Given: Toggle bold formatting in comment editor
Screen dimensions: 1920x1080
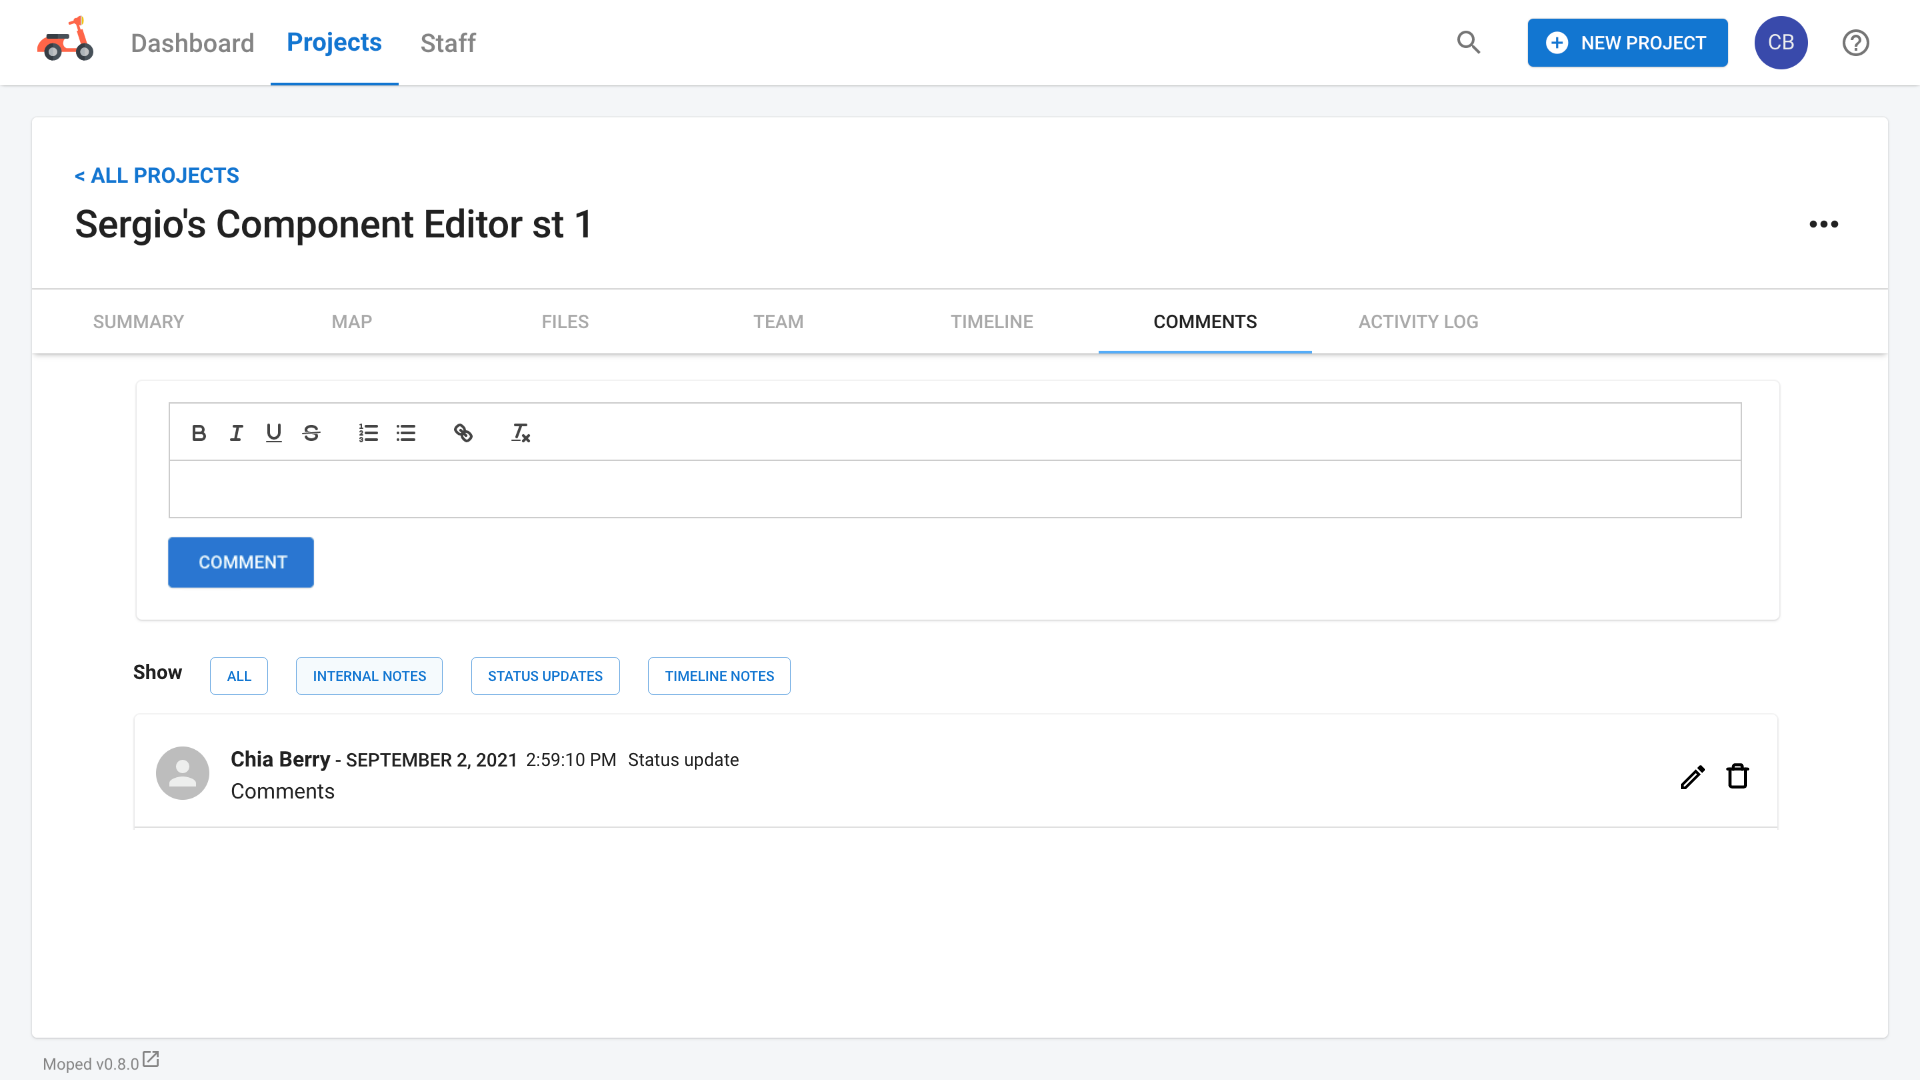Looking at the screenshot, I should 199,433.
